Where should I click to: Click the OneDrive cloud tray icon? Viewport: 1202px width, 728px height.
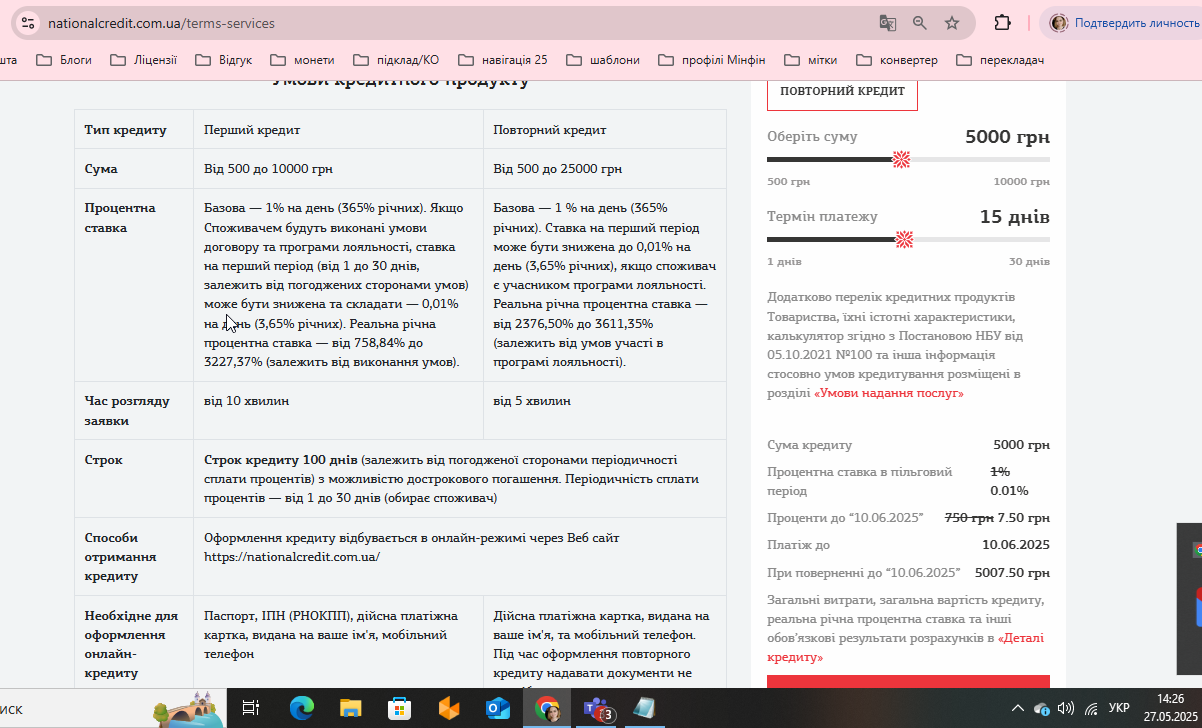[x=1041, y=708]
